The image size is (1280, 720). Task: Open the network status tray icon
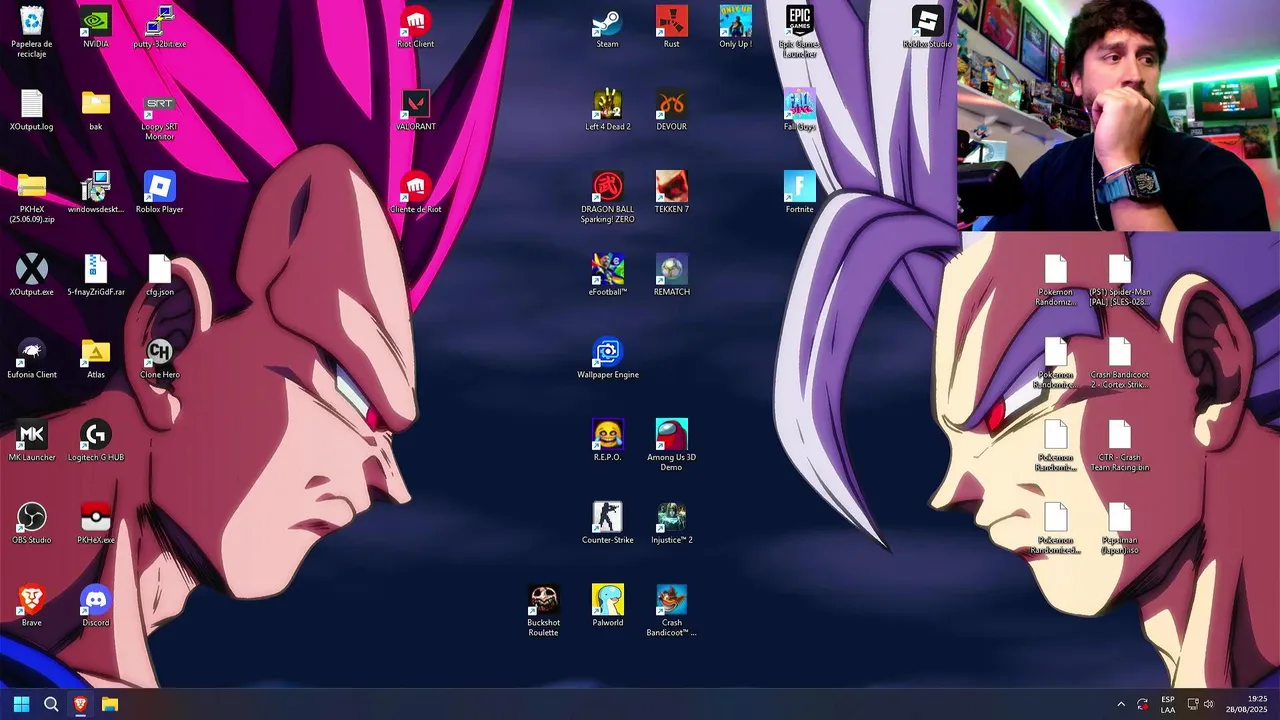(x=1193, y=704)
